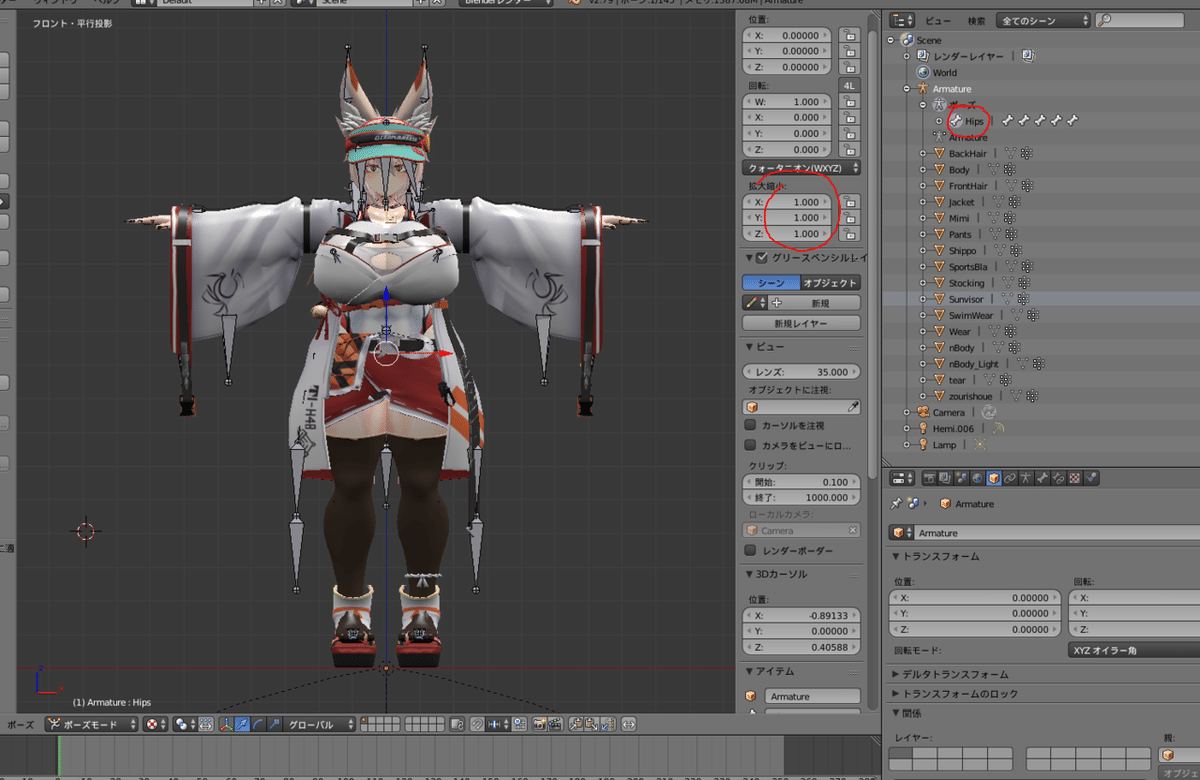Screen dimensions: 1200x780
Task: Click the pivot point selector icon
Action: coord(154,724)
